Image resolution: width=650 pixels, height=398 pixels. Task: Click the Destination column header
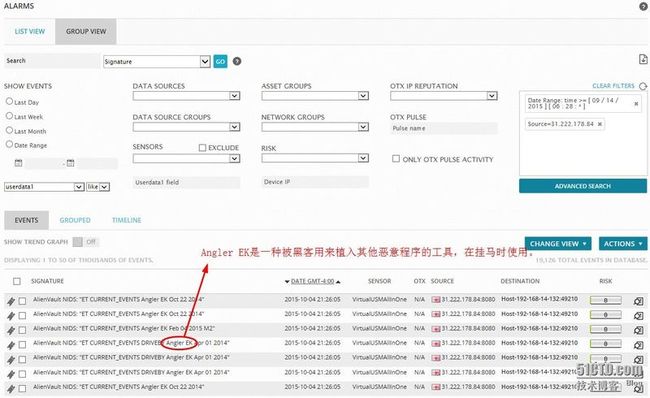tap(520, 281)
